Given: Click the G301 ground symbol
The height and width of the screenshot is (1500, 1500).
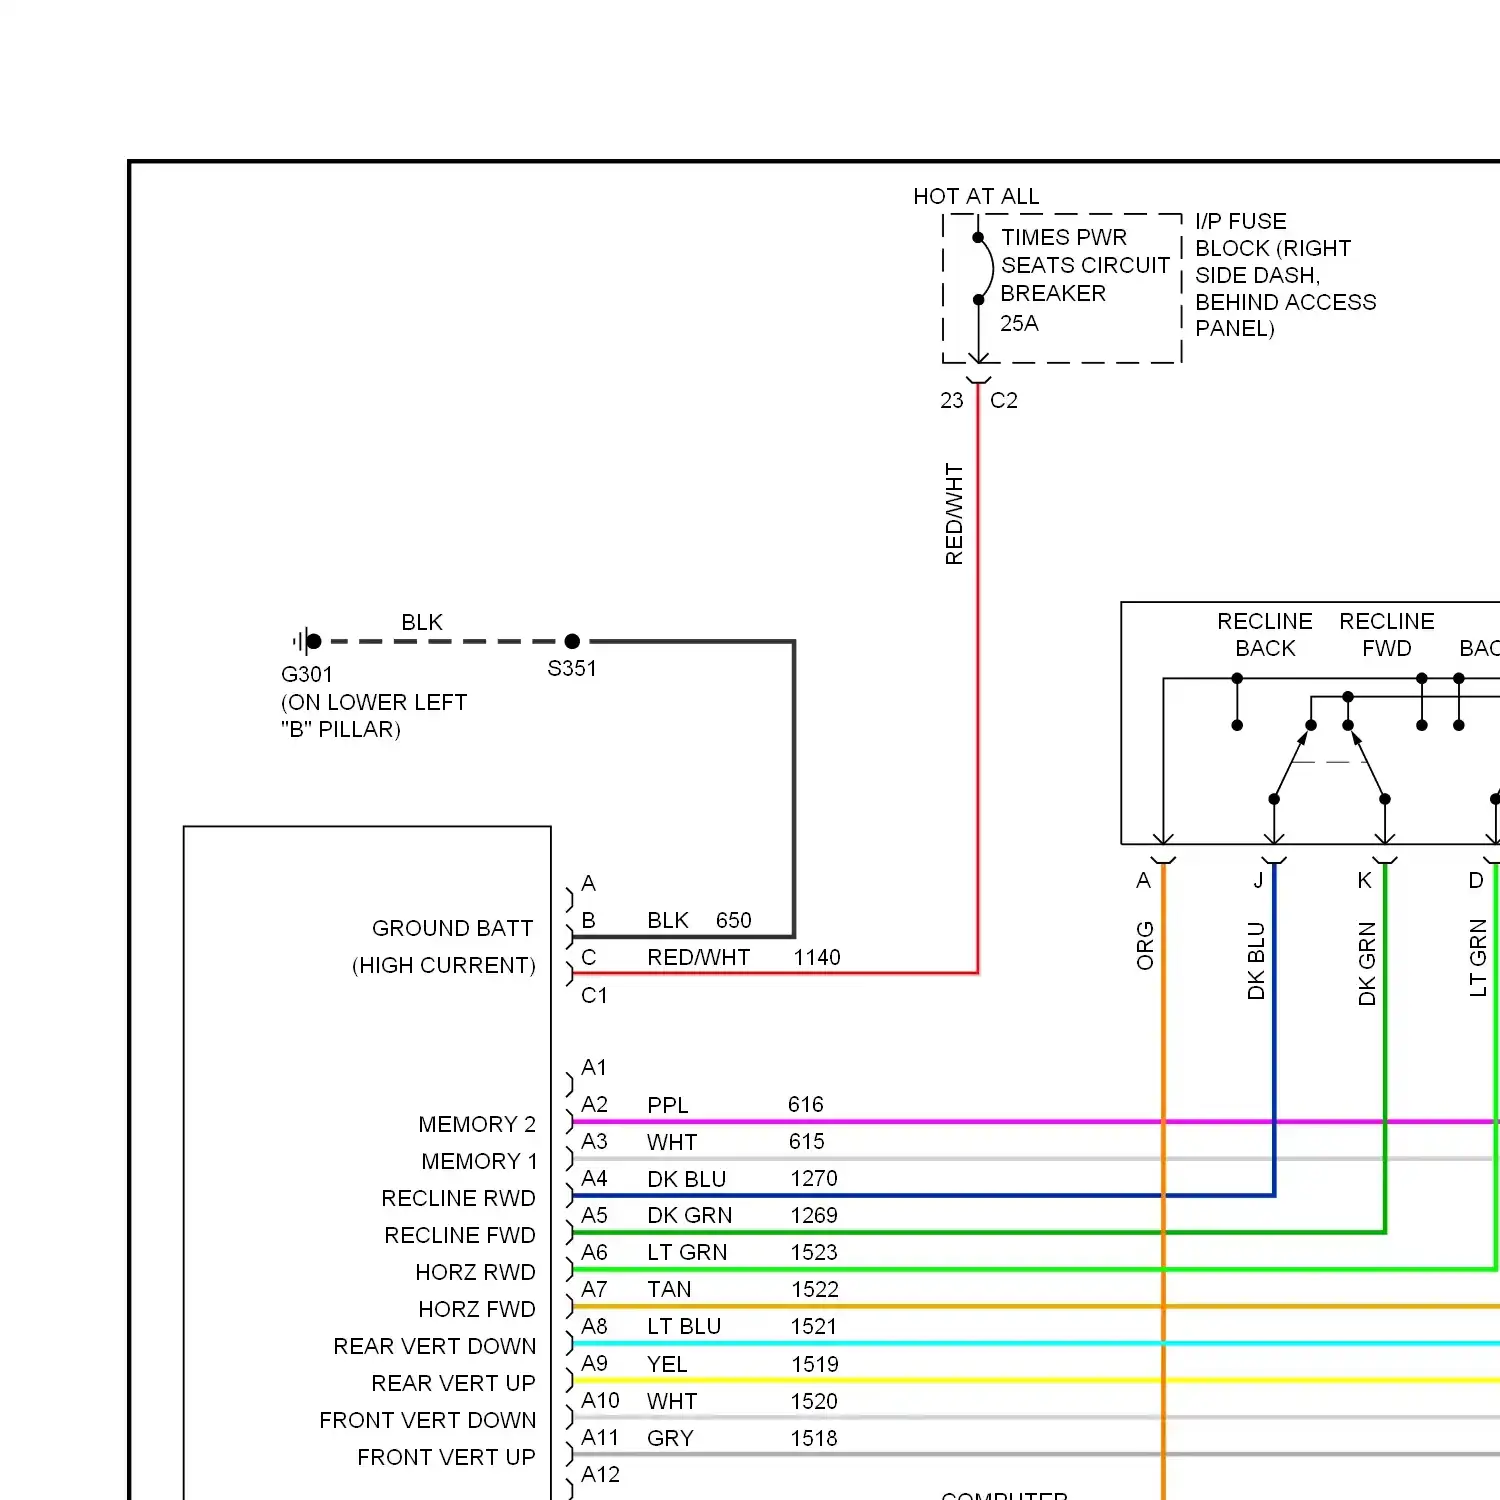Looking at the screenshot, I should (307, 641).
